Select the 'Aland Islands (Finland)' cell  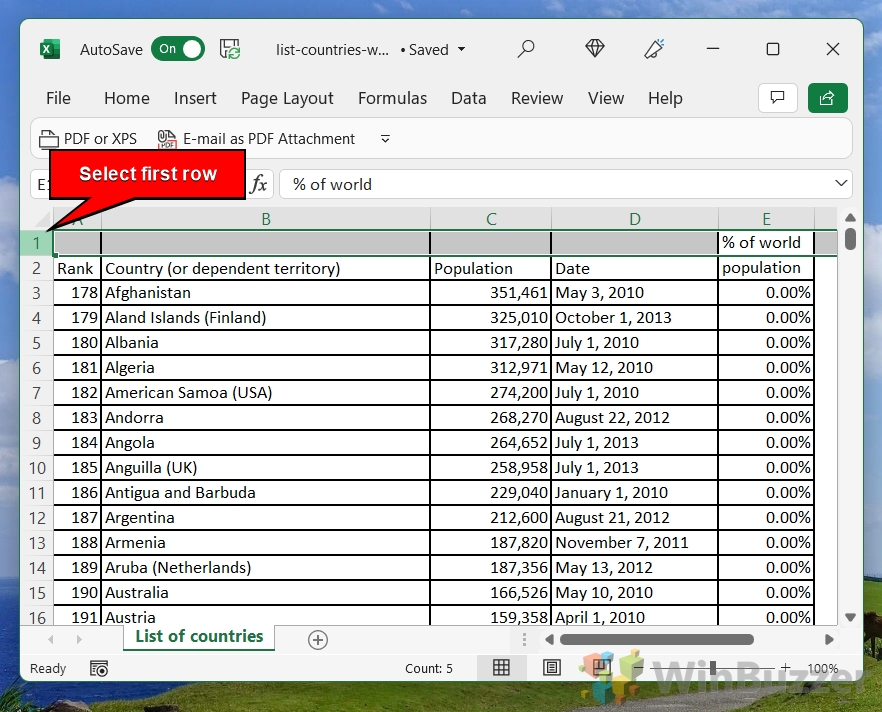click(266, 318)
